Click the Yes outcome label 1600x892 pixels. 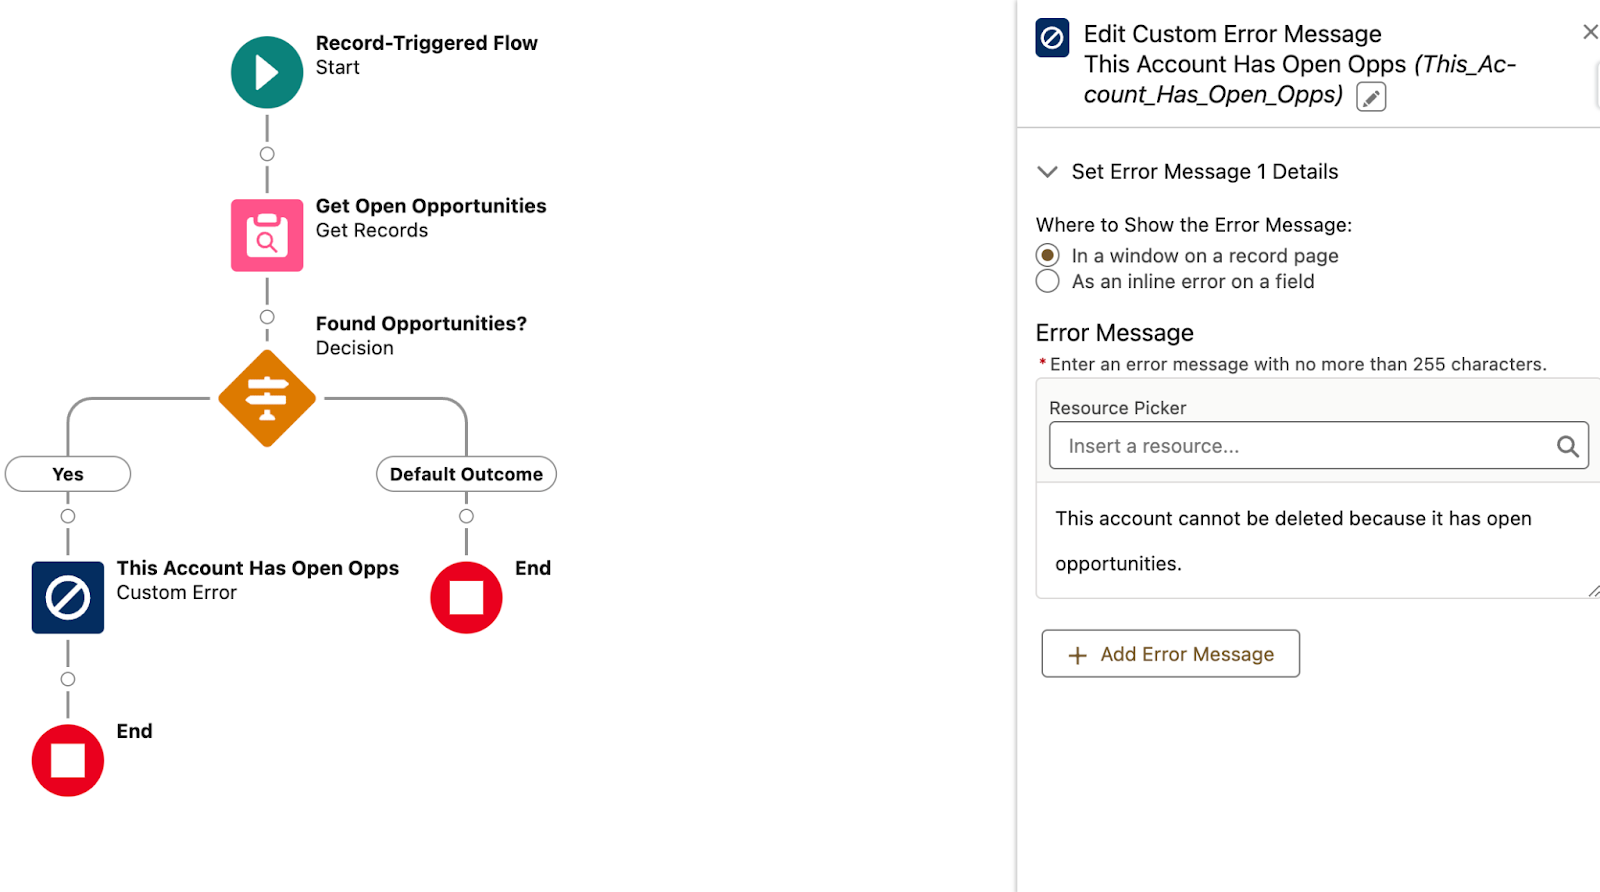[x=68, y=474]
